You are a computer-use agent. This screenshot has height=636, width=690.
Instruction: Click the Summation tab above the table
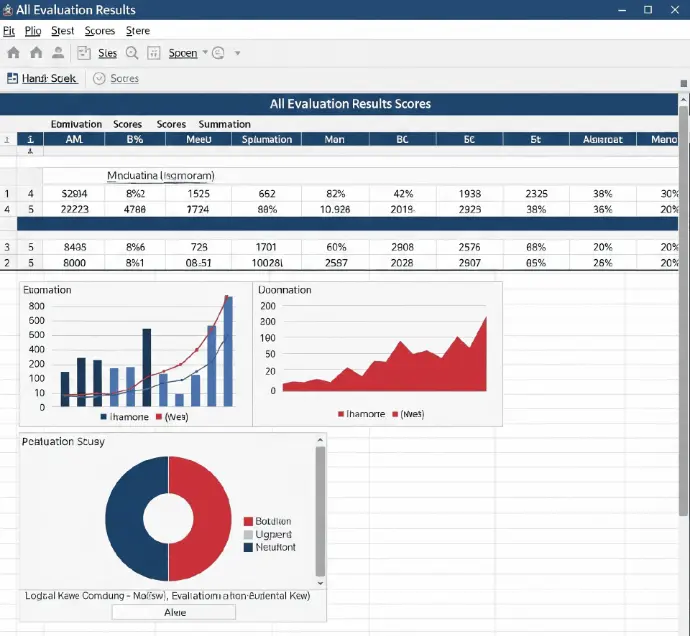[225, 124]
